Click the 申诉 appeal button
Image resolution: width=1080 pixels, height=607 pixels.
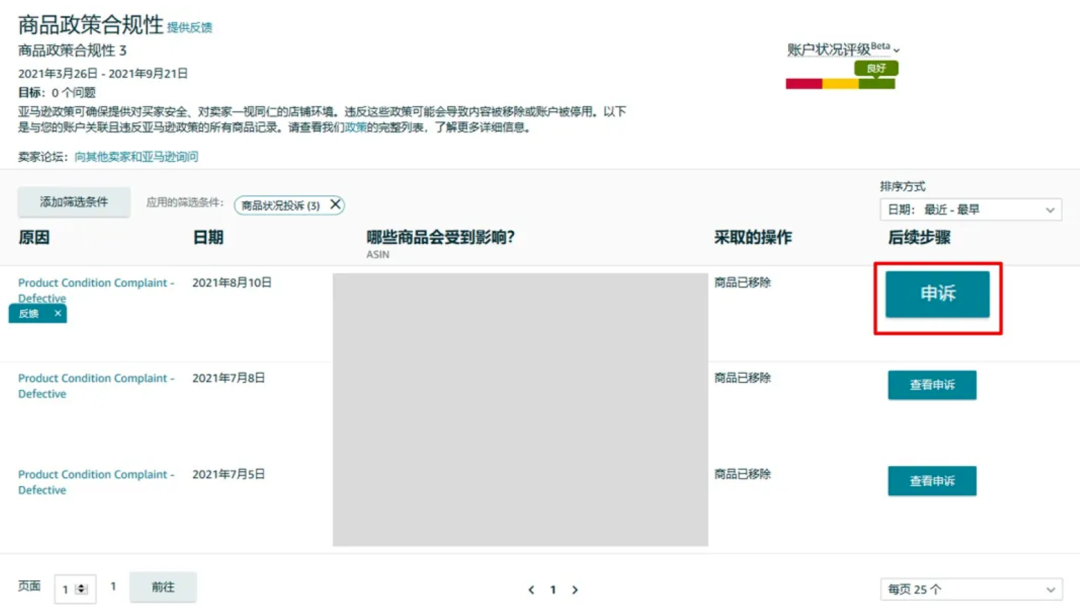(937, 294)
